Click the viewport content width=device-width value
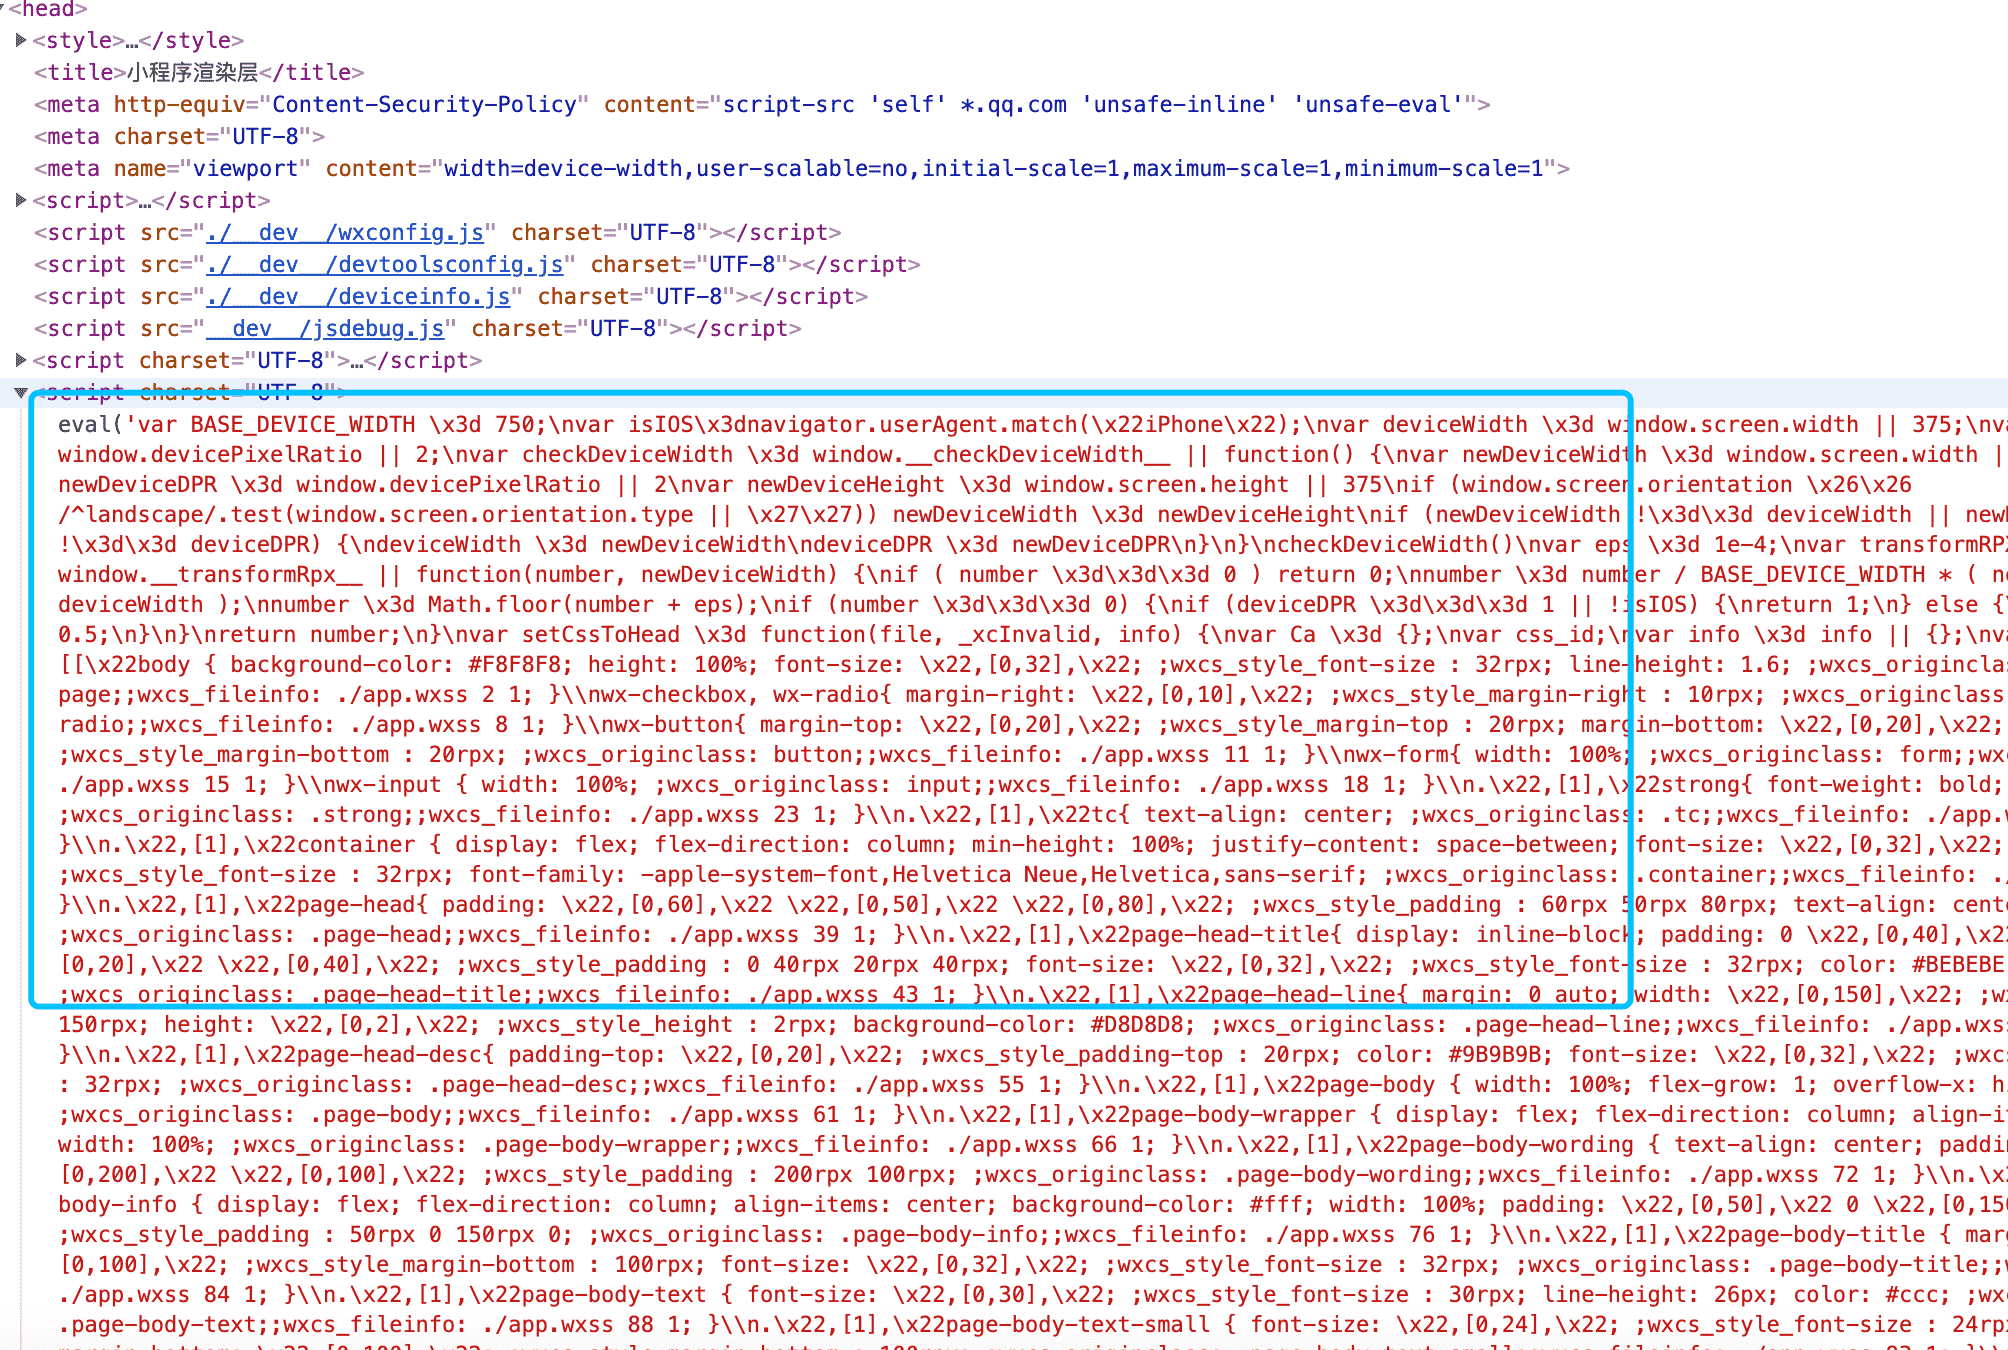 [994, 169]
